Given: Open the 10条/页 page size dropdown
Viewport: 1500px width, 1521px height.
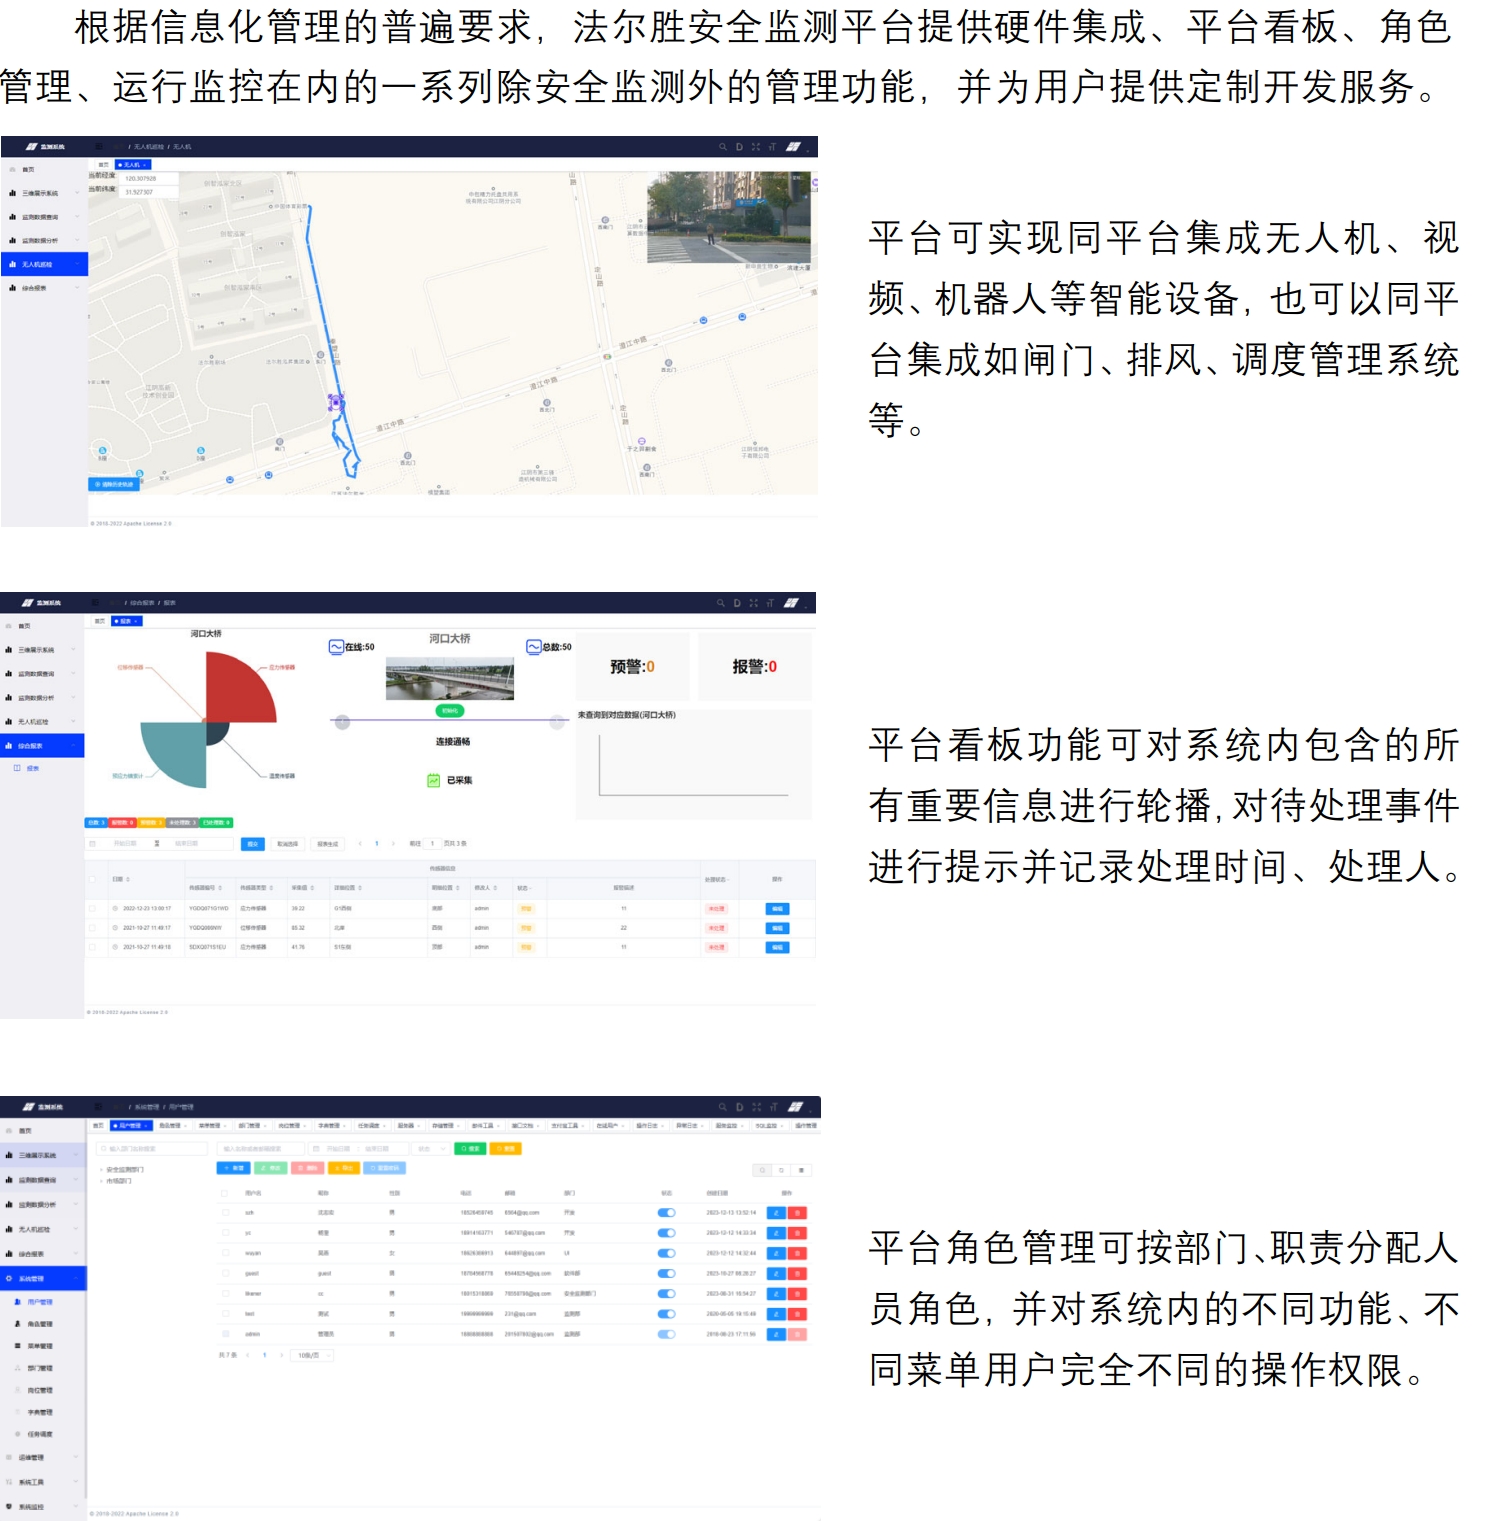Looking at the screenshot, I should point(313,1355).
